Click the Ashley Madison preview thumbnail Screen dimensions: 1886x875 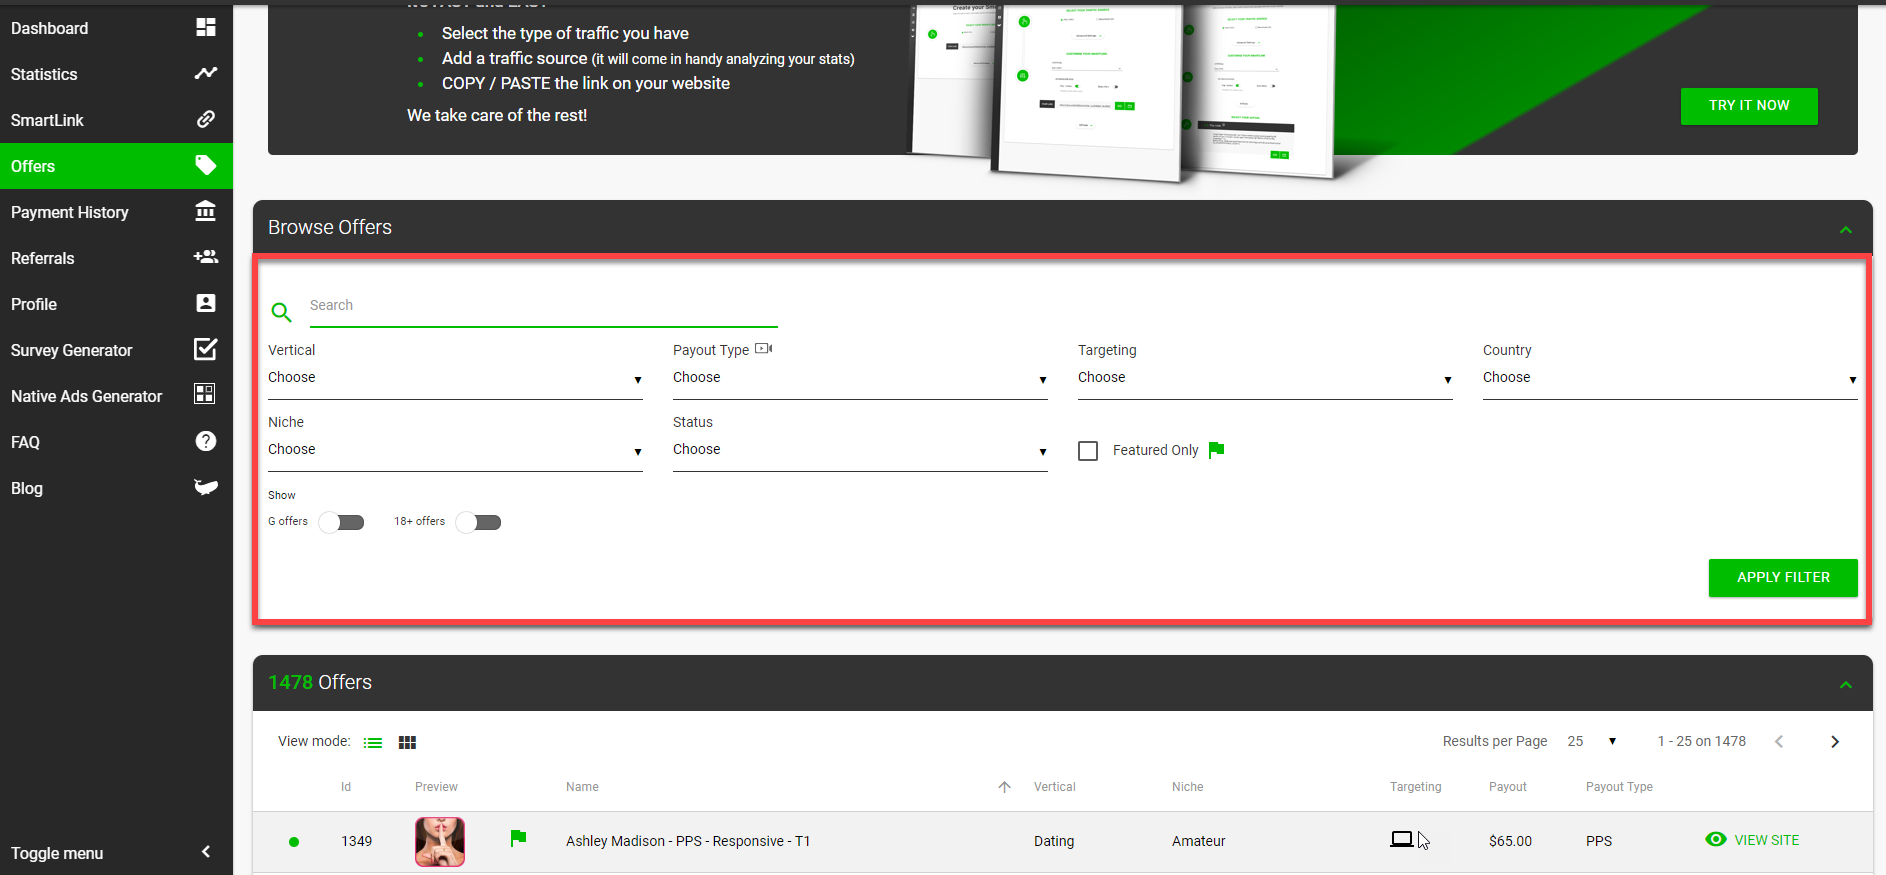pyautogui.click(x=440, y=842)
